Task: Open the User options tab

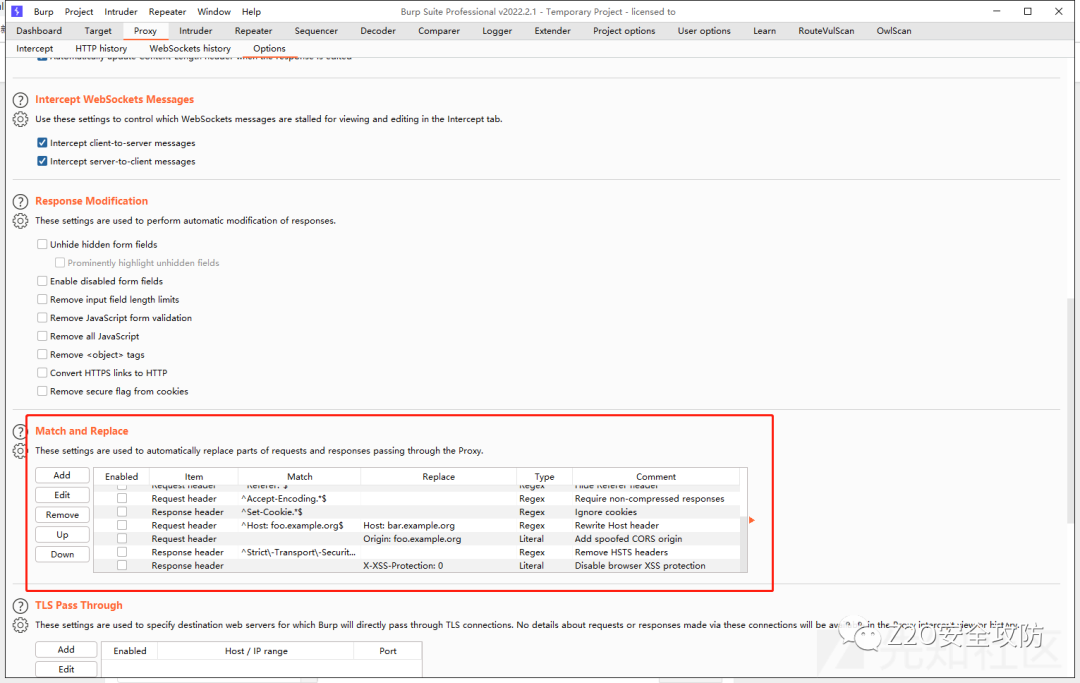Action: pyautogui.click(x=704, y=31)
